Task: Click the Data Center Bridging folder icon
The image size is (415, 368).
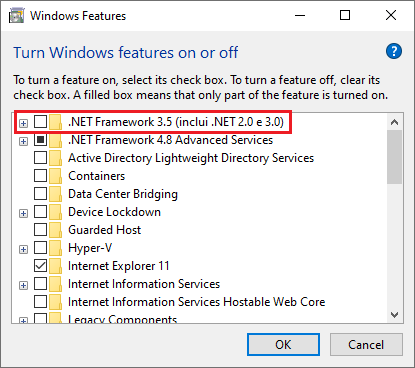Action: 55,194
